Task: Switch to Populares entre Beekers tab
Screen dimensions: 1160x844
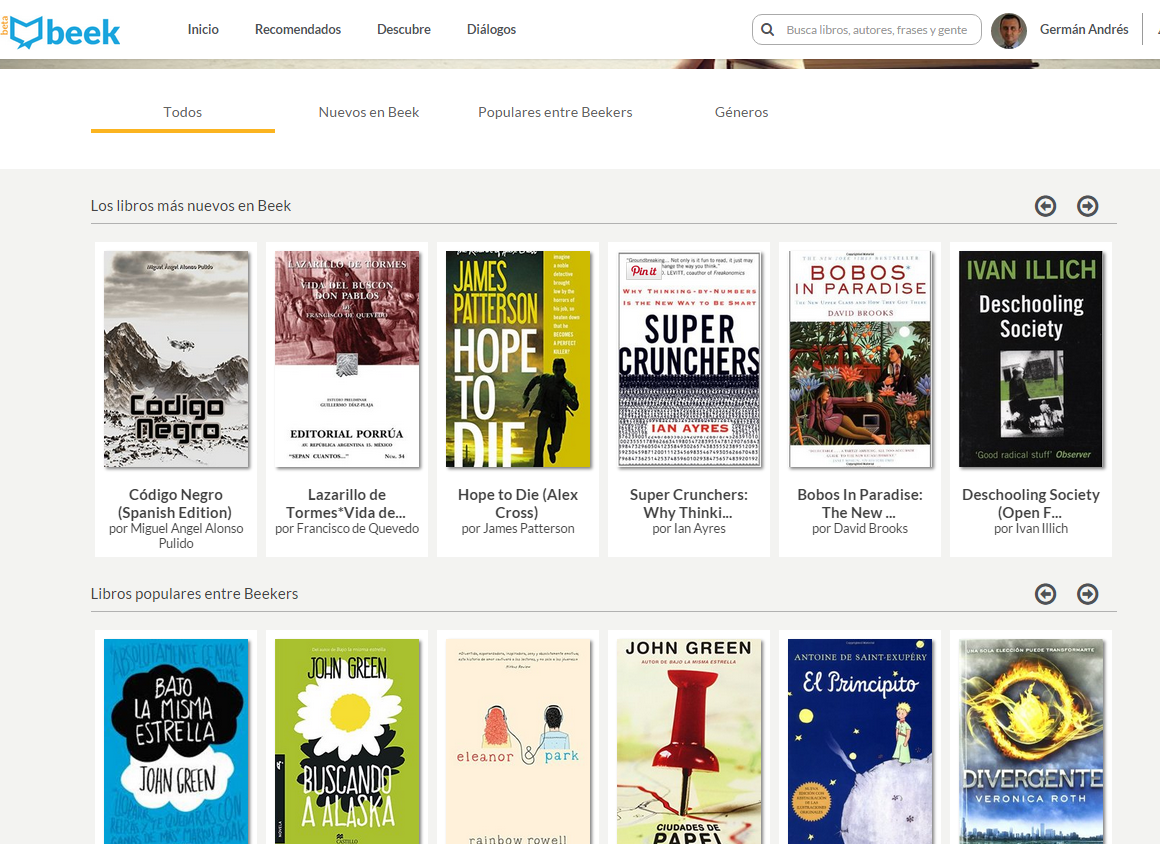Action: 555,112
